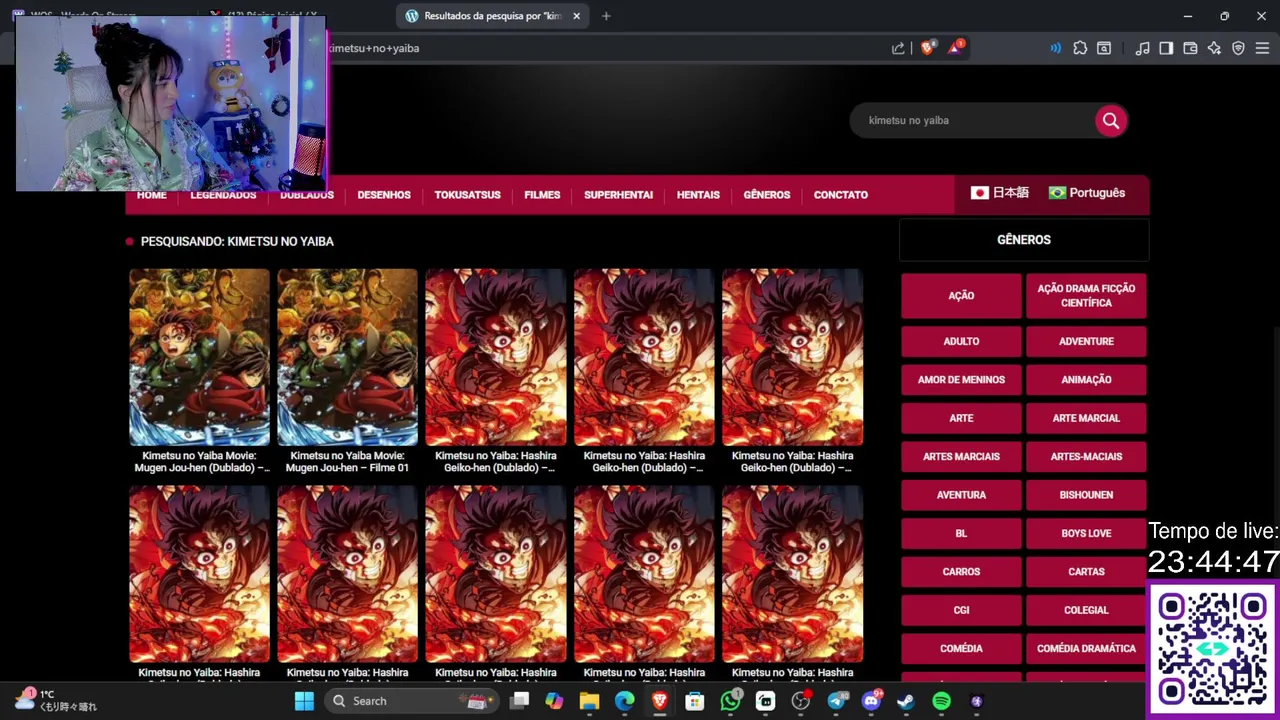Select the ADULTO genre button

click(961, 342)
